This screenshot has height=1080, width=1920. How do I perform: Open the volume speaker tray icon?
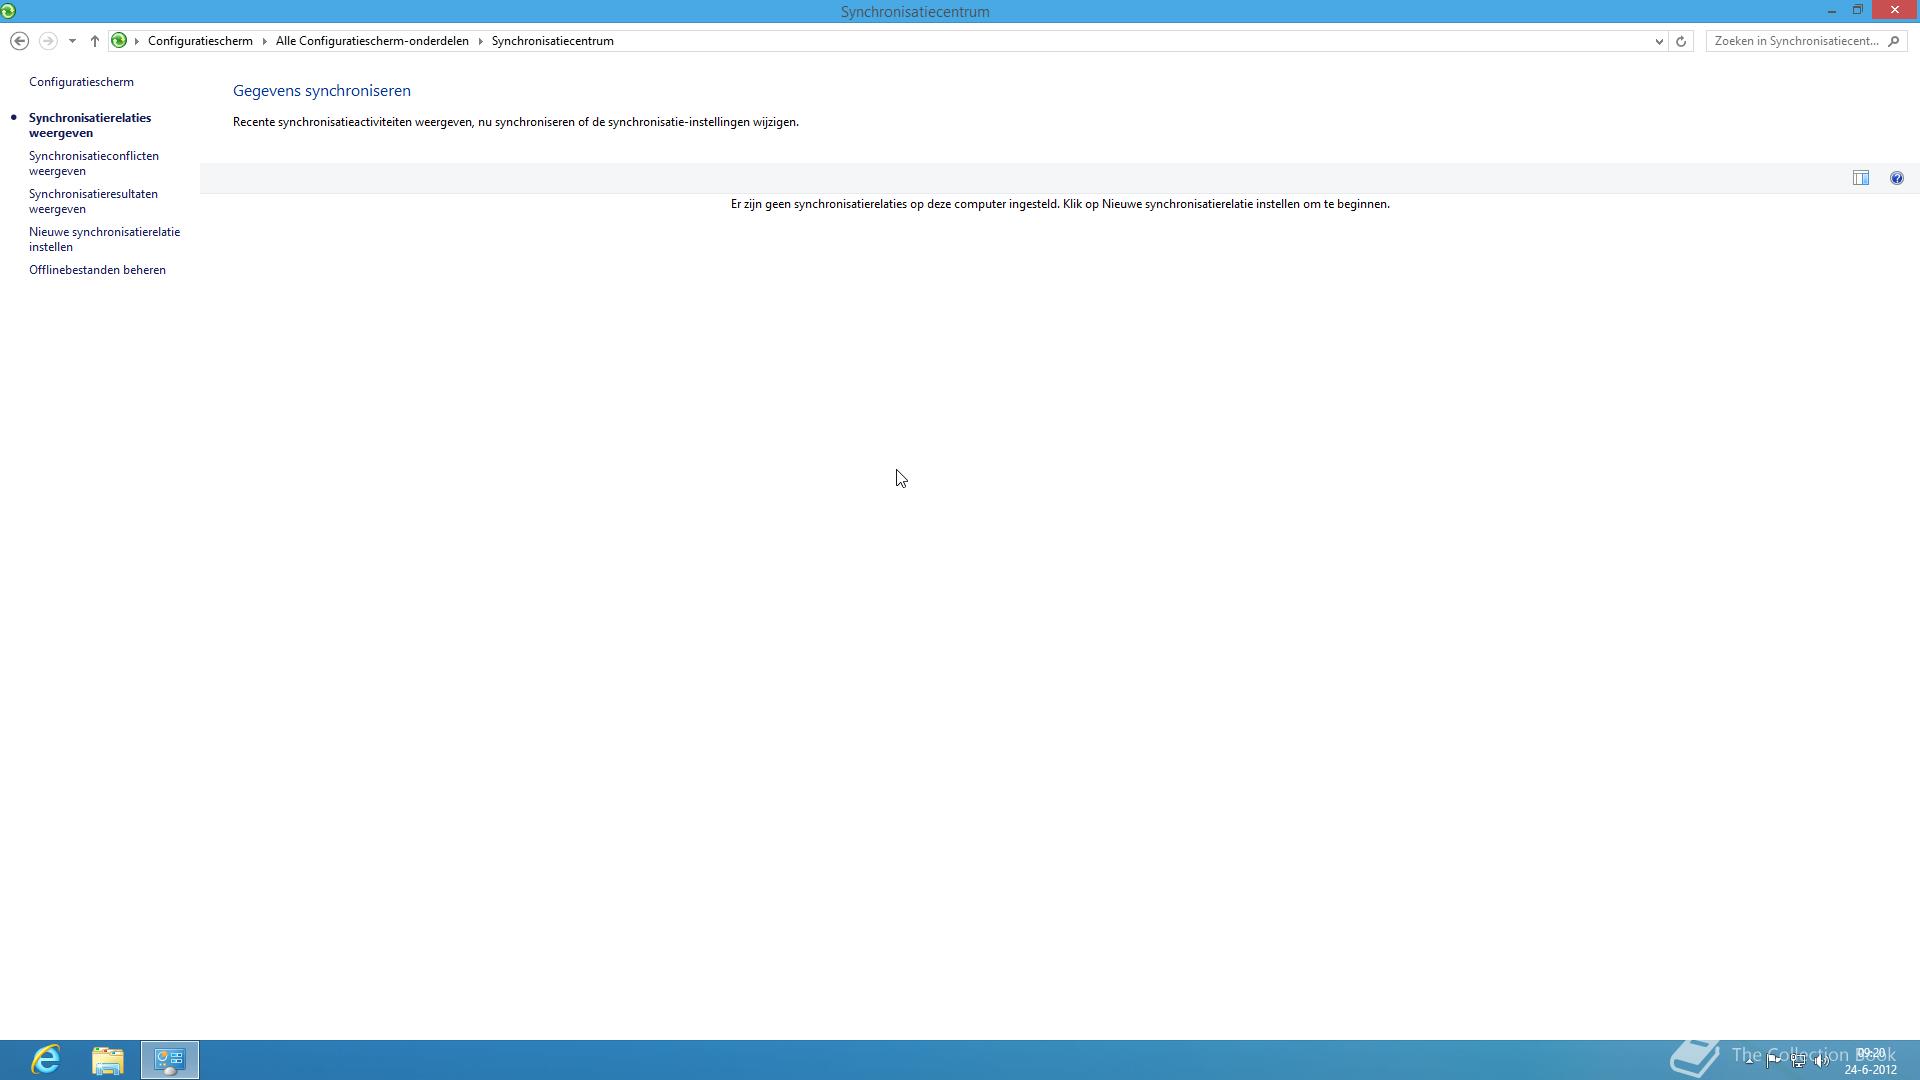[1822, 1061]
